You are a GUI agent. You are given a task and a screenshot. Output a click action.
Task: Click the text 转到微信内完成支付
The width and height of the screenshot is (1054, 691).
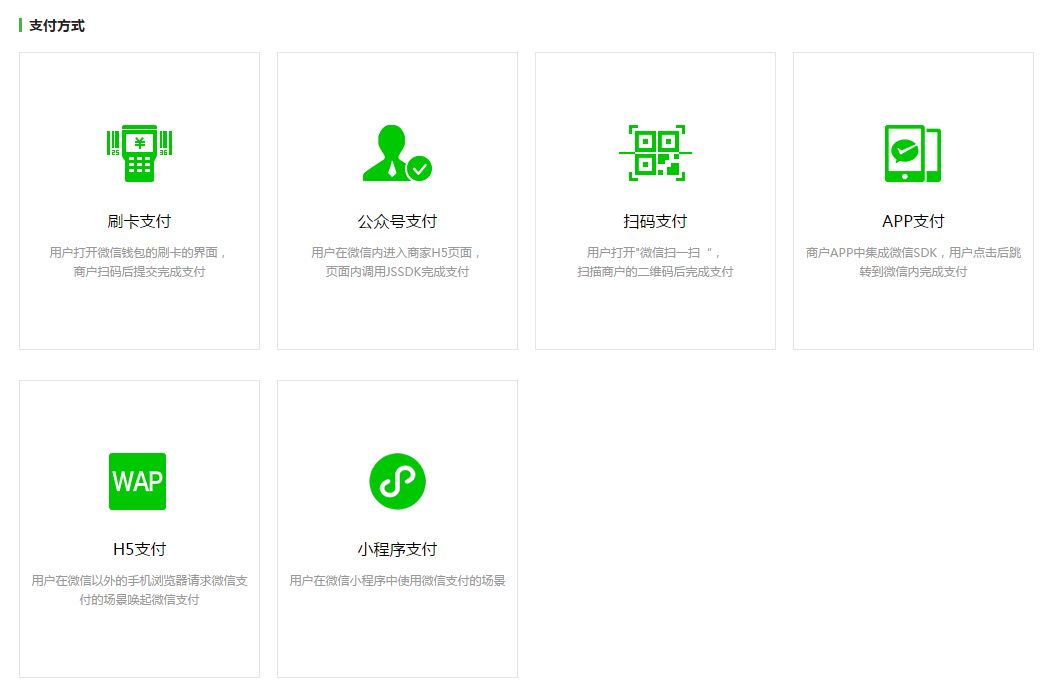pos(914,272)
